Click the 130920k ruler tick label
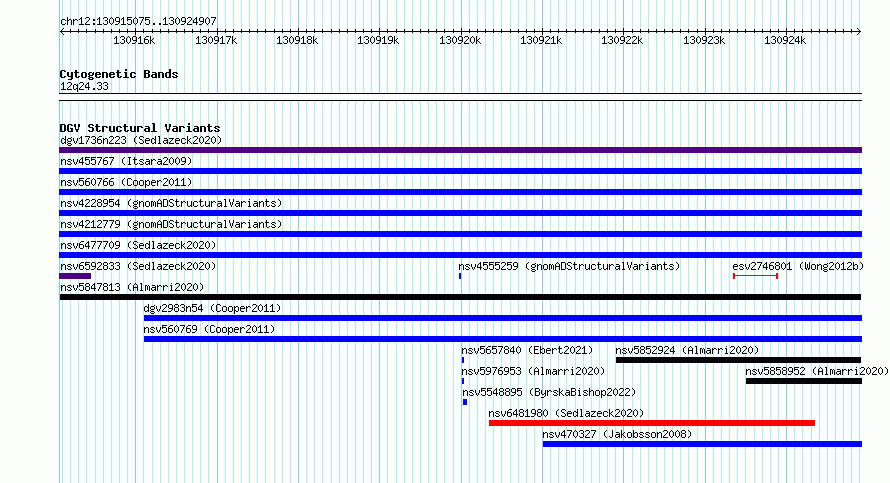 point(460,40)
